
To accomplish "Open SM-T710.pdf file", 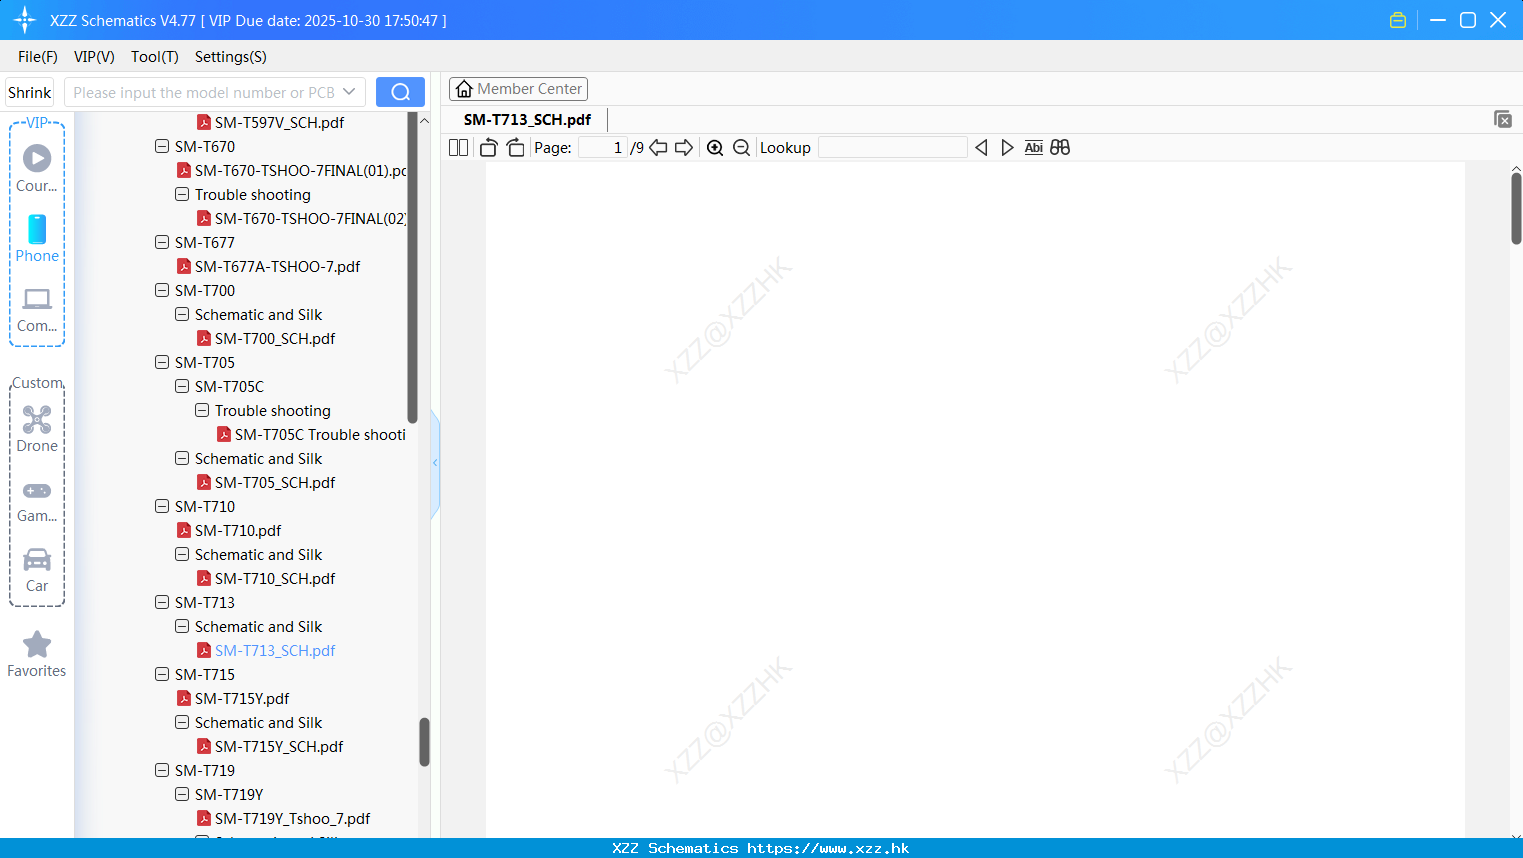I will 238,530.
